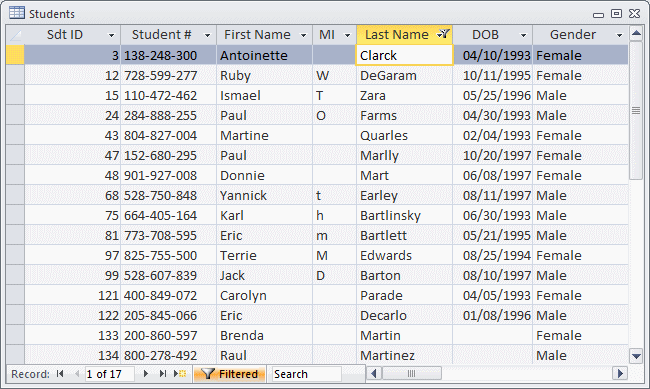Image resolution: width=650 pixels, height=389 pixels.
Task: Advance to the next record
Action: click(146, 374)
